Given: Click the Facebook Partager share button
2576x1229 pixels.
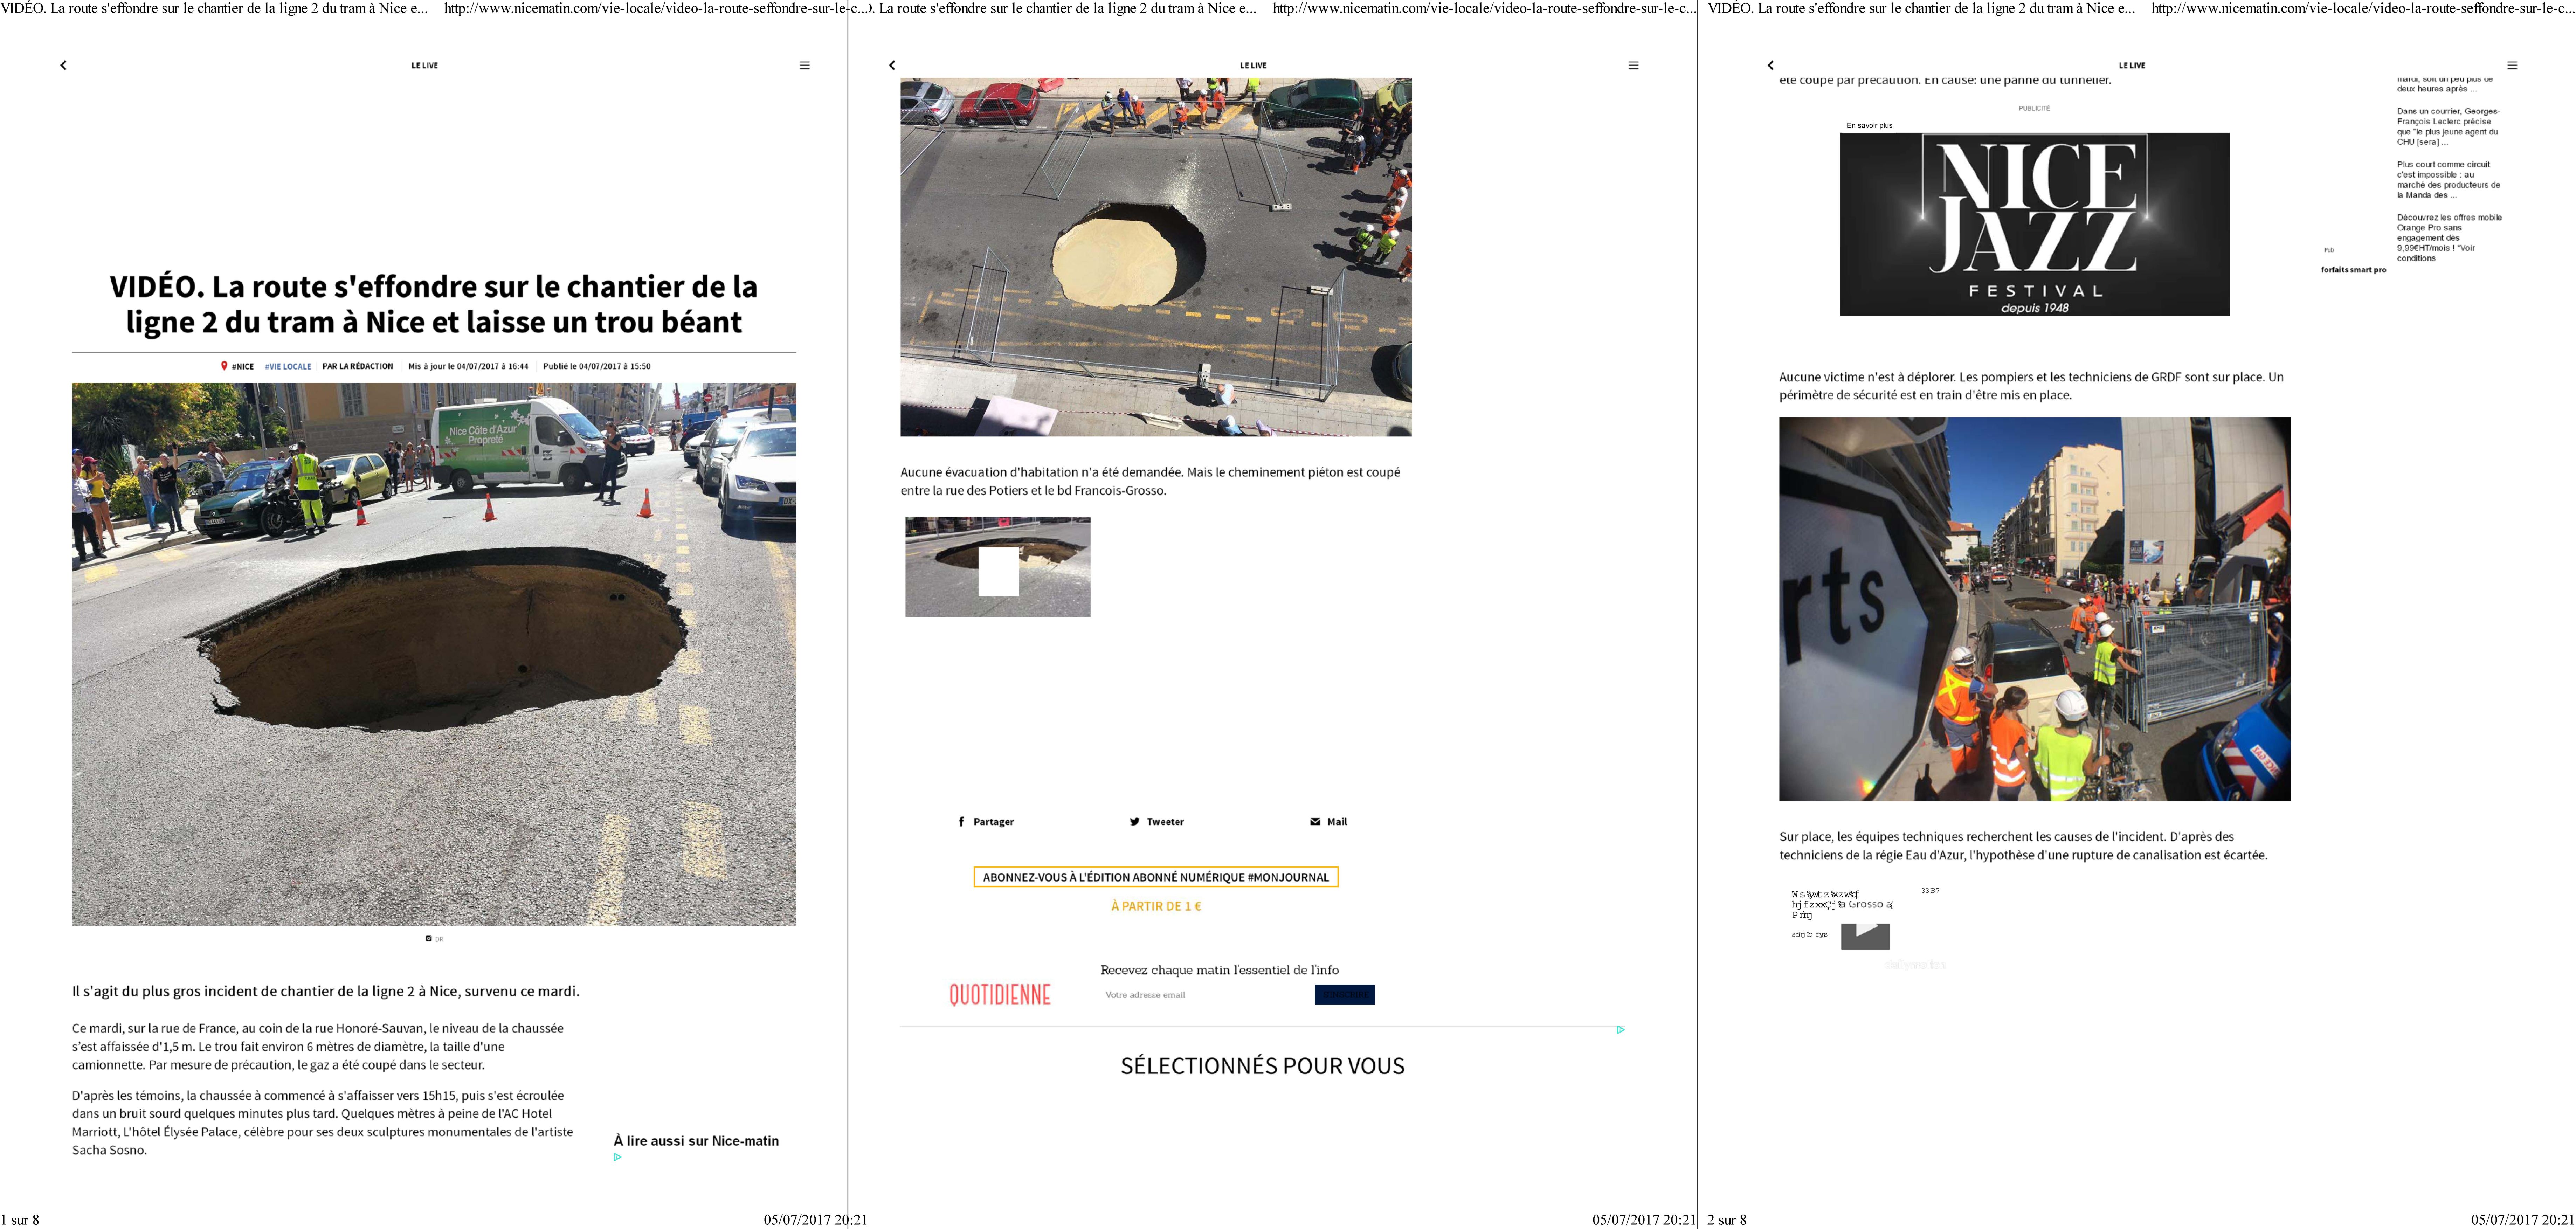Looking at the screenshot, I should (986, 822).
